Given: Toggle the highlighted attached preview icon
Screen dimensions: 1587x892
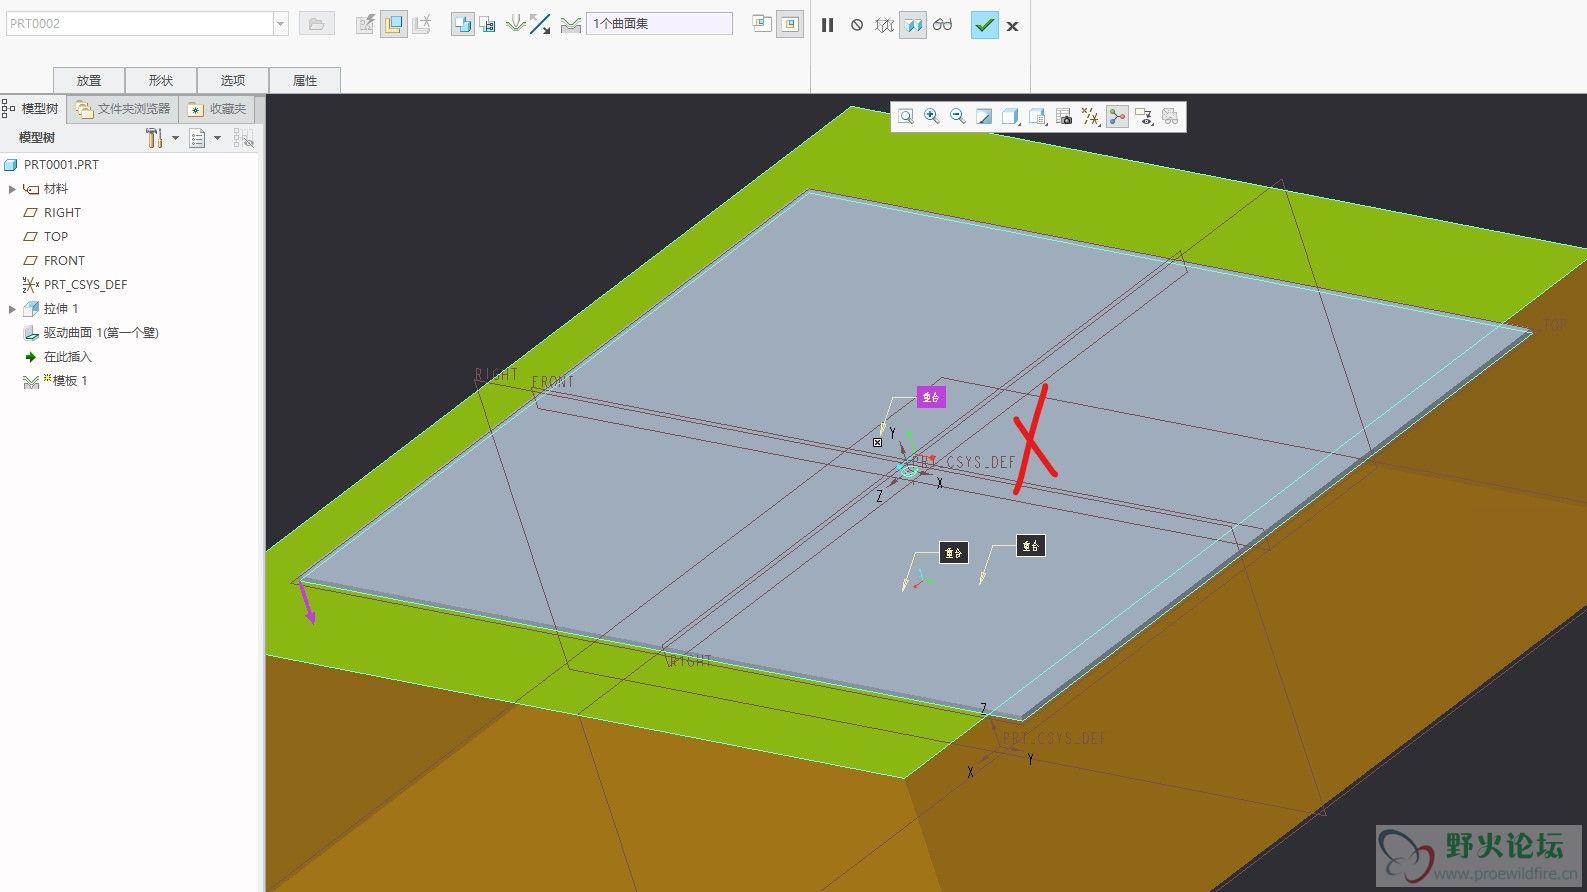Looking at the screenshot, I should [913, 25].
